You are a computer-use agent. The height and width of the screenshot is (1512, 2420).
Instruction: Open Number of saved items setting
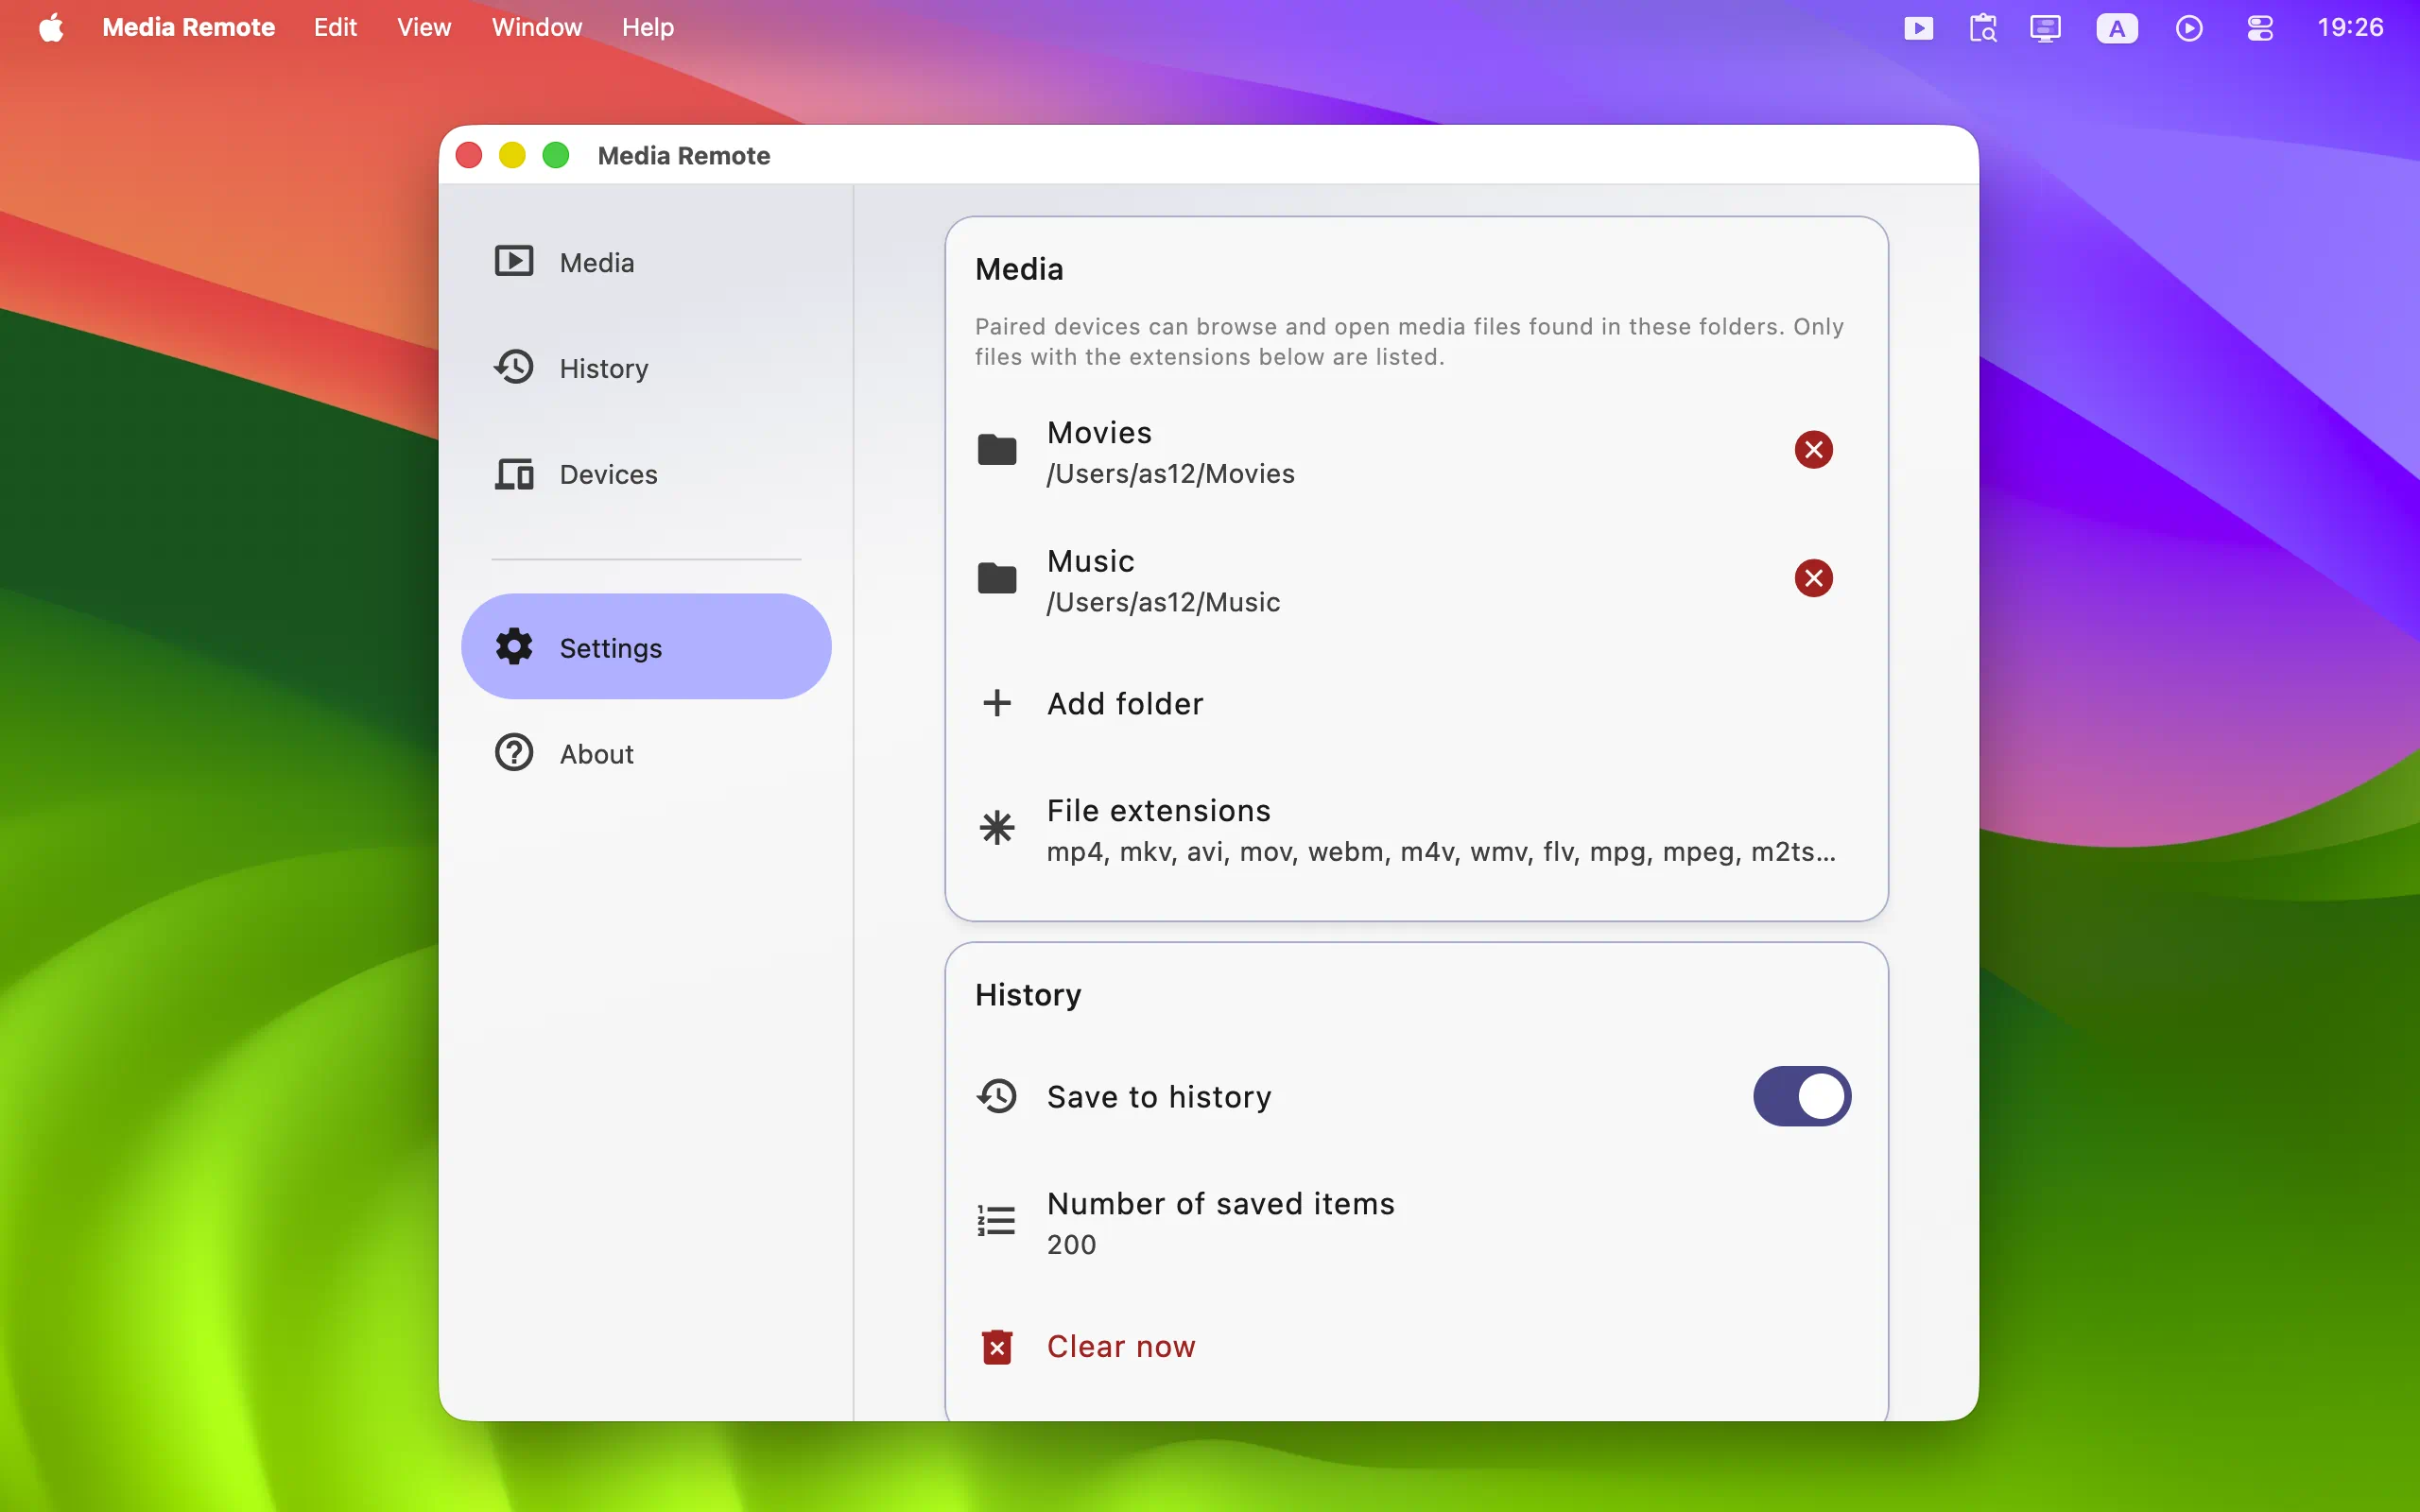pyautogui.click(x=1416, y=1223)
